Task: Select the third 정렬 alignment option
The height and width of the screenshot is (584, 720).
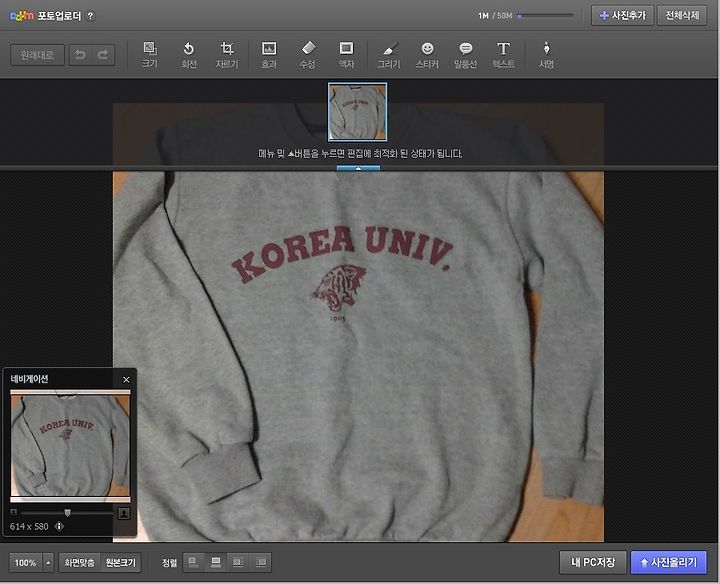Action: click(x=238, y=562)
